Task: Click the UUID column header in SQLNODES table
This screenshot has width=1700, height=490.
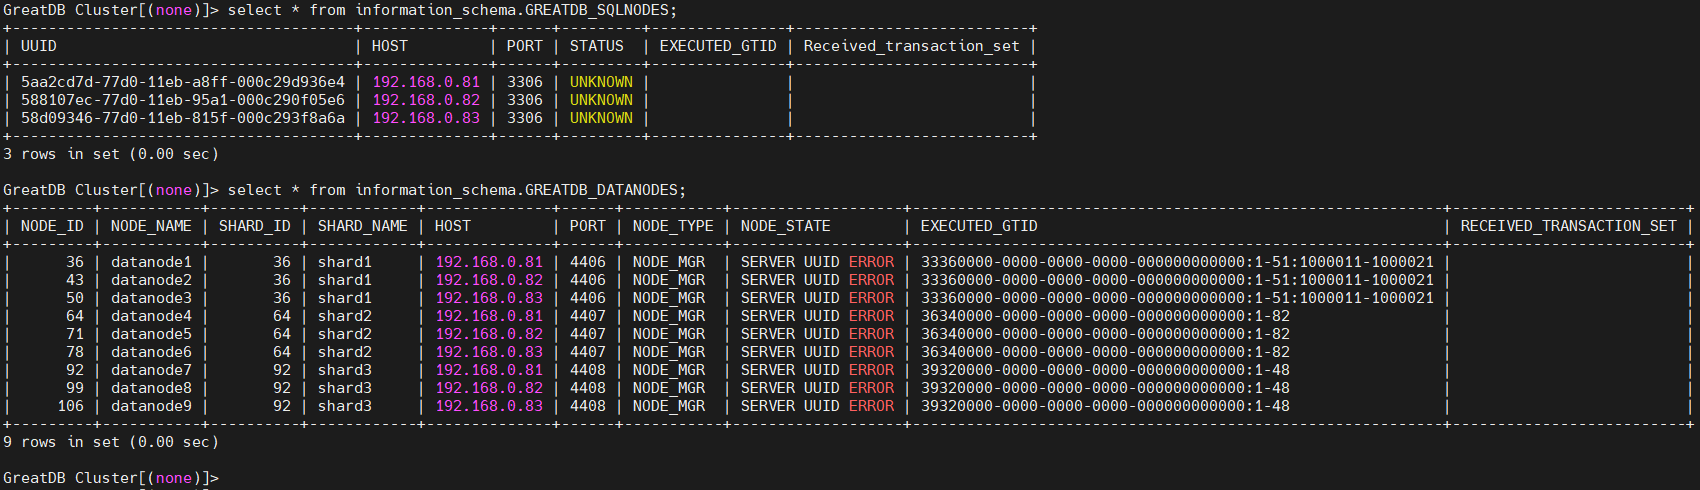Action: click(39, 46)
